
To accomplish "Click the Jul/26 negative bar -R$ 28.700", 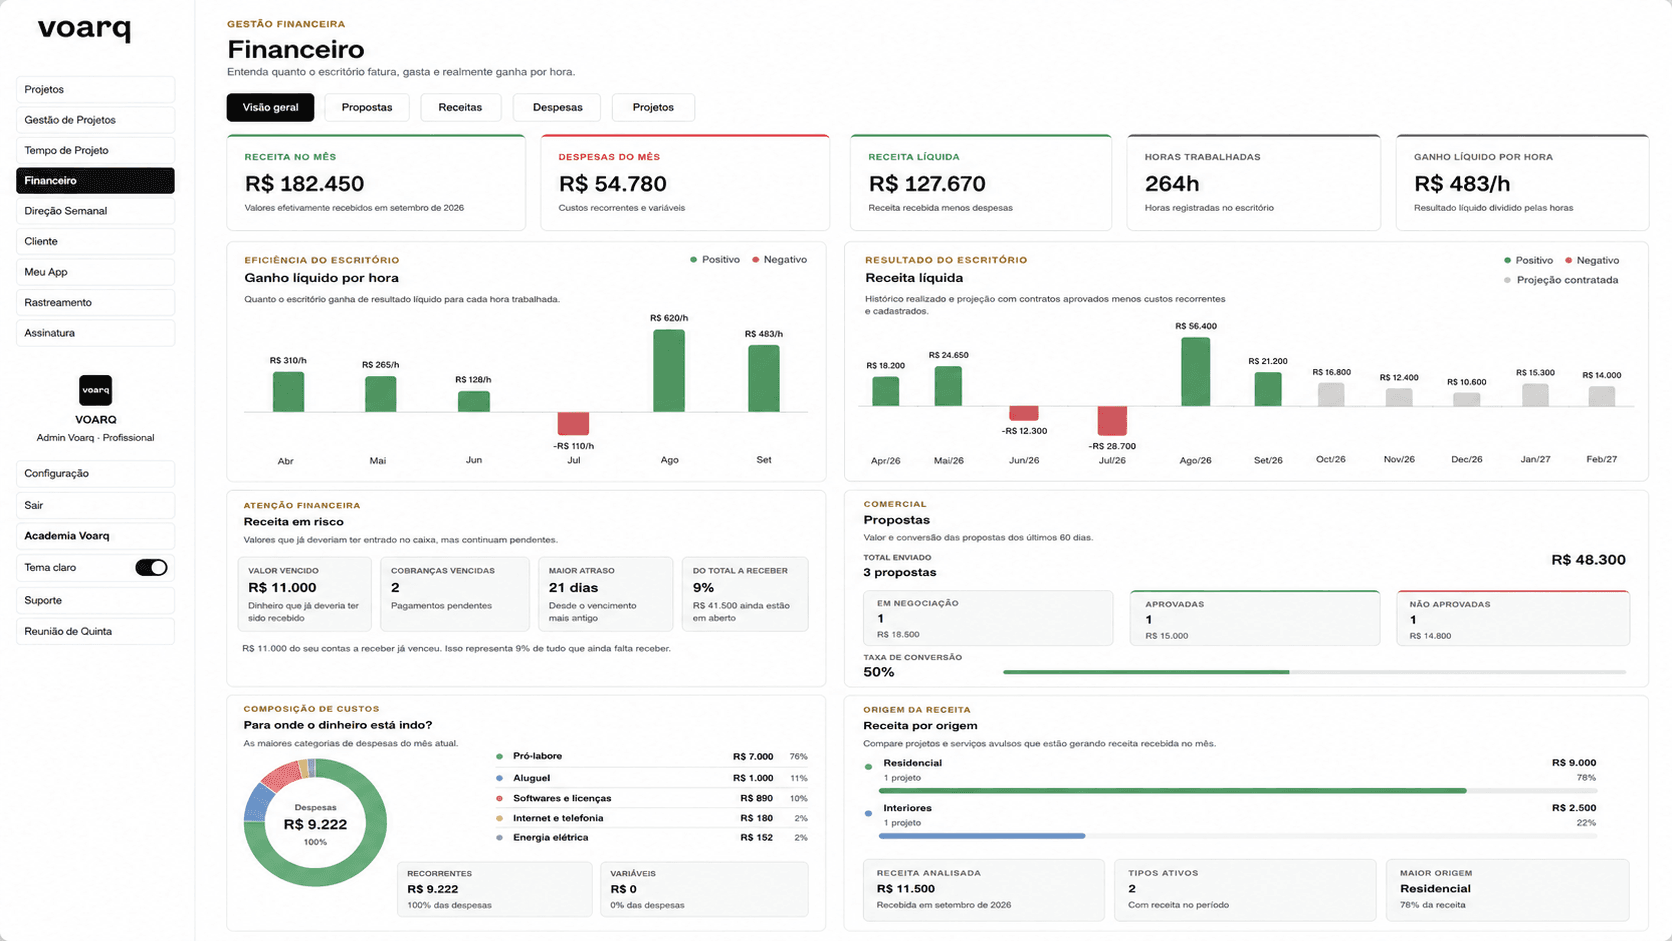I will 1112,421.
